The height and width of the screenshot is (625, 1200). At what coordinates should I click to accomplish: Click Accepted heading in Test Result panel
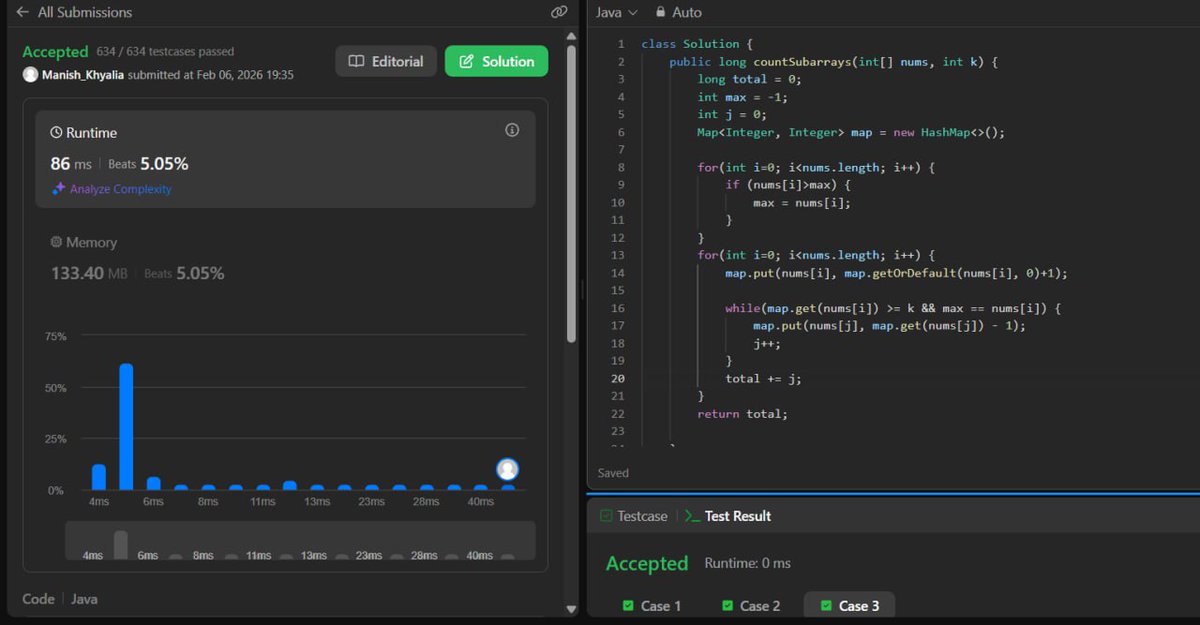(647, 564)
